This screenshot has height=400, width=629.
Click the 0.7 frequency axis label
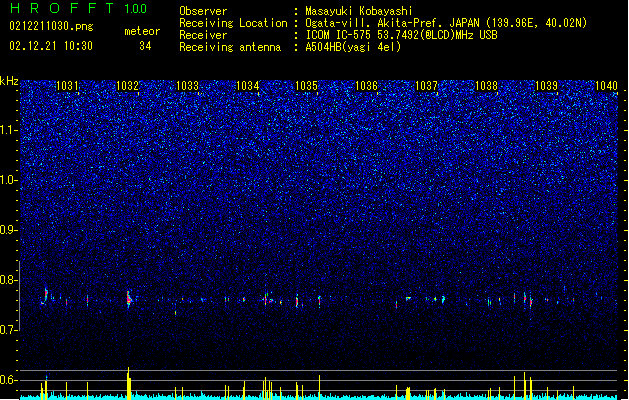coord(9,330)
